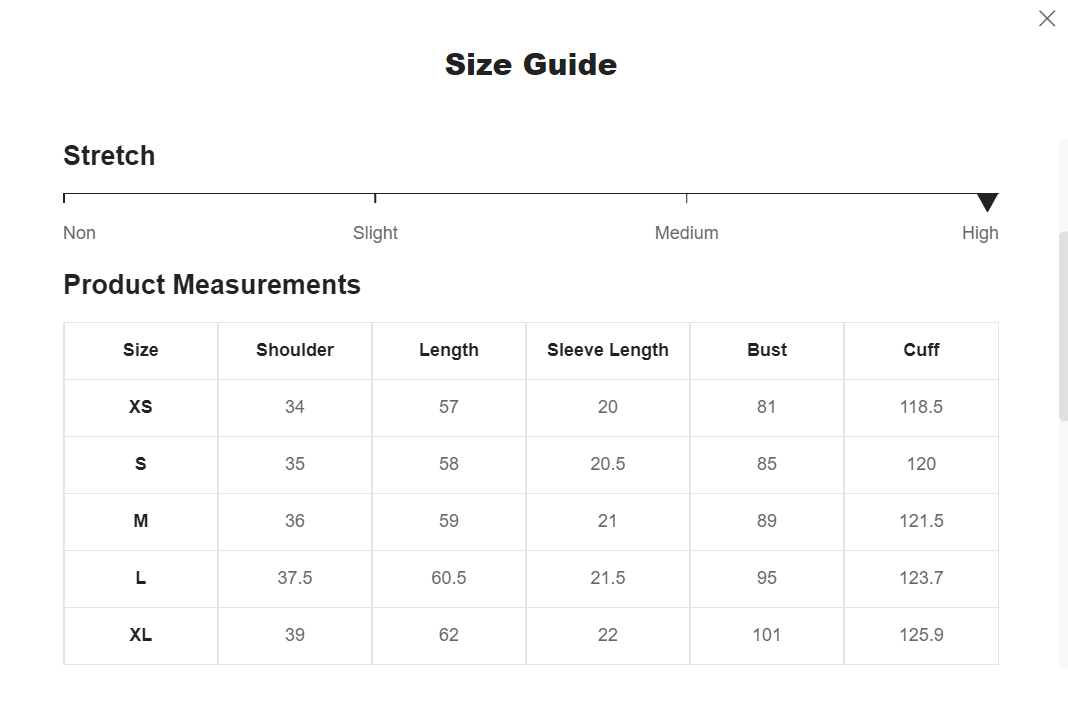Click the Slight stretch label

[x=375, y=233]
